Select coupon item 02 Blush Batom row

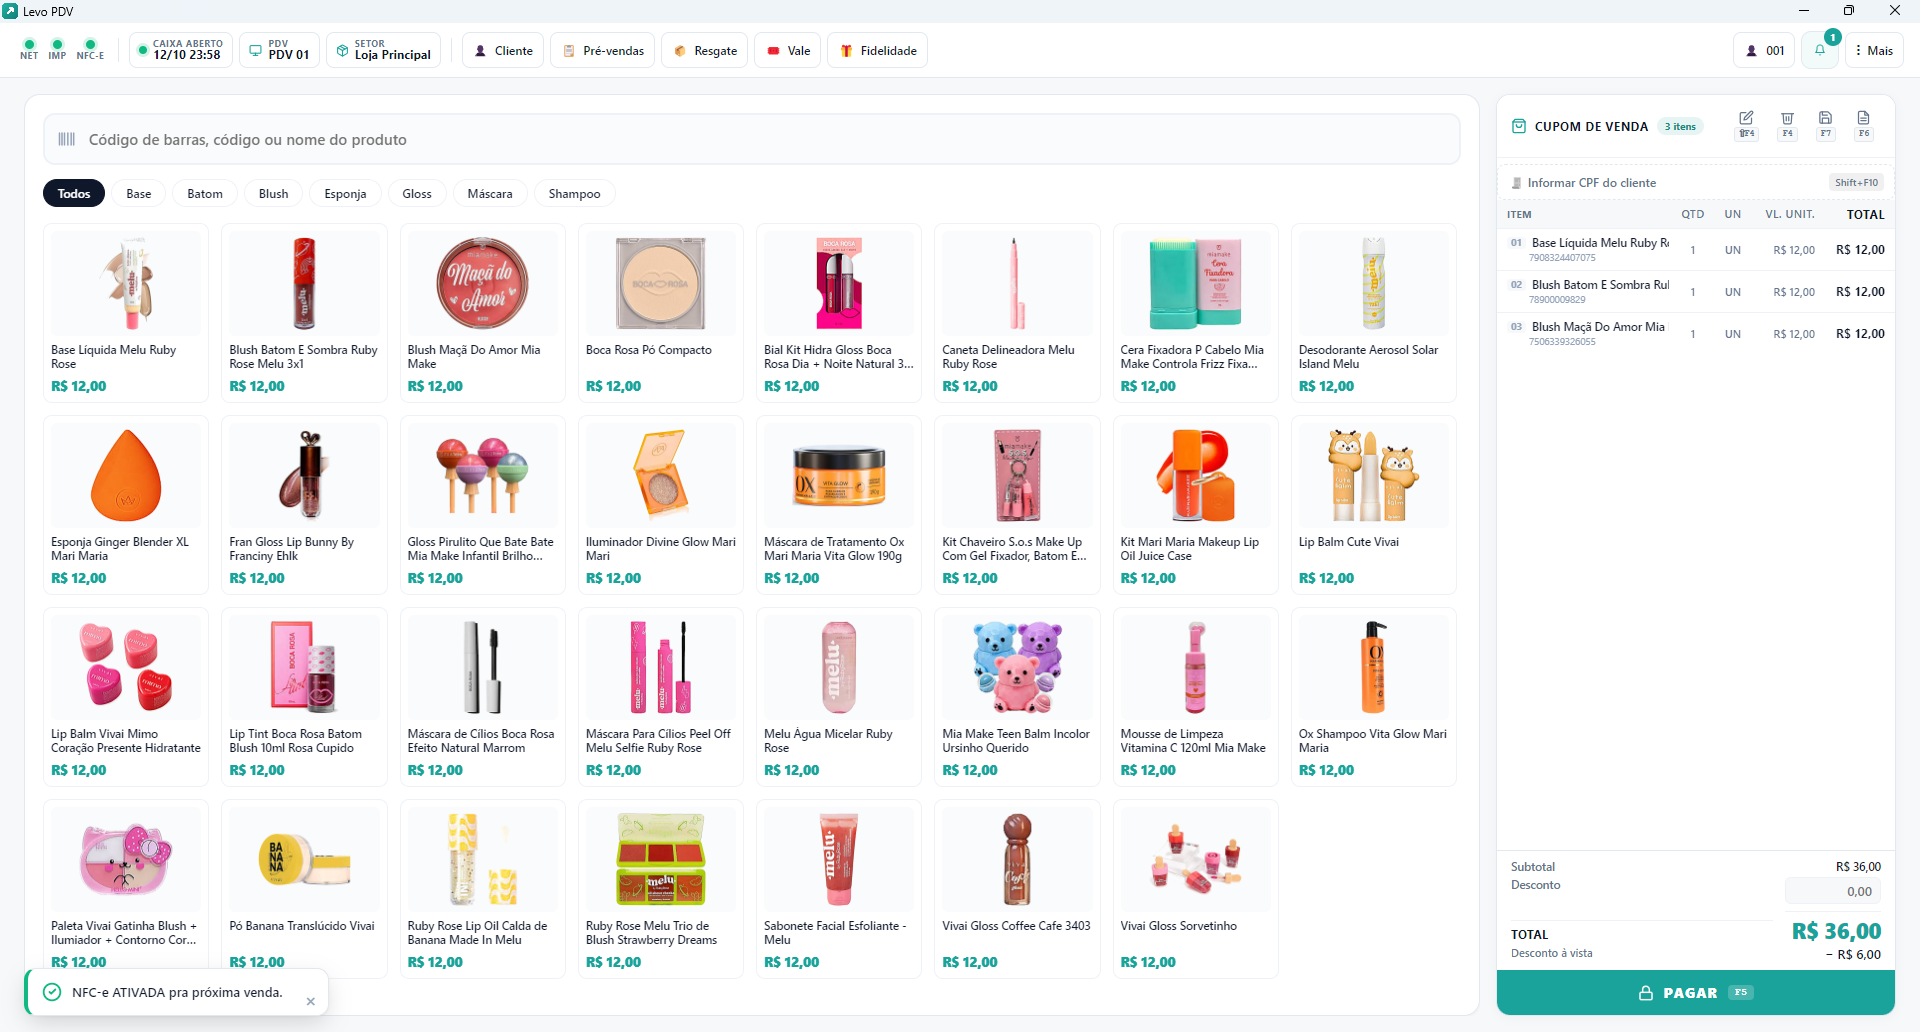pyautogui.click(x=1695, y=291)
